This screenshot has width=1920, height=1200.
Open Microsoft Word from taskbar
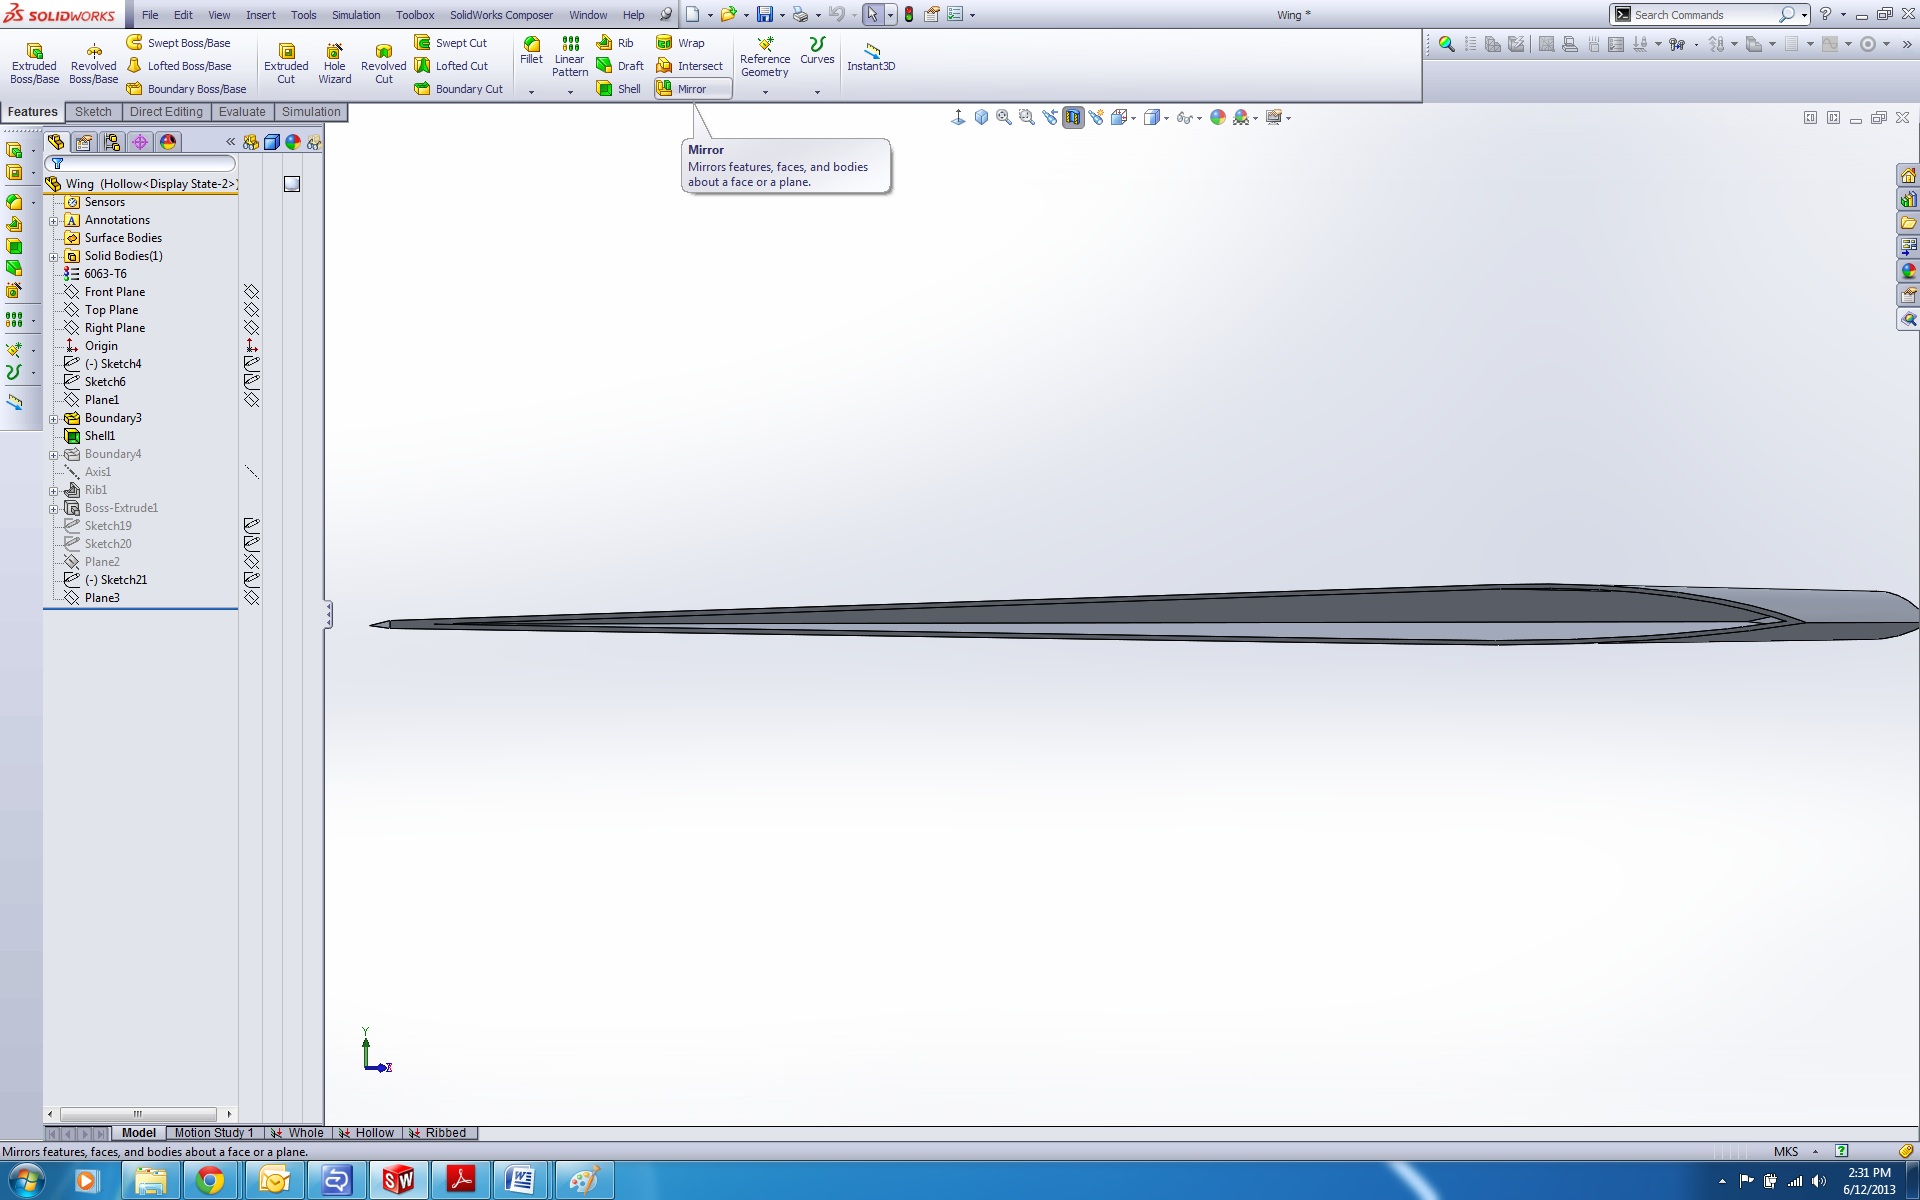point(520,1181)
